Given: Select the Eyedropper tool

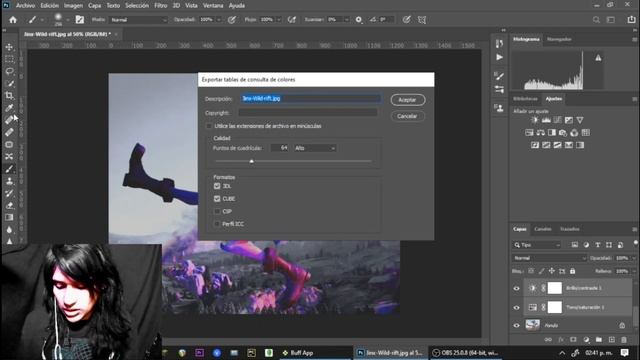Looking at the screenshot, I should (x=9, y=108).
